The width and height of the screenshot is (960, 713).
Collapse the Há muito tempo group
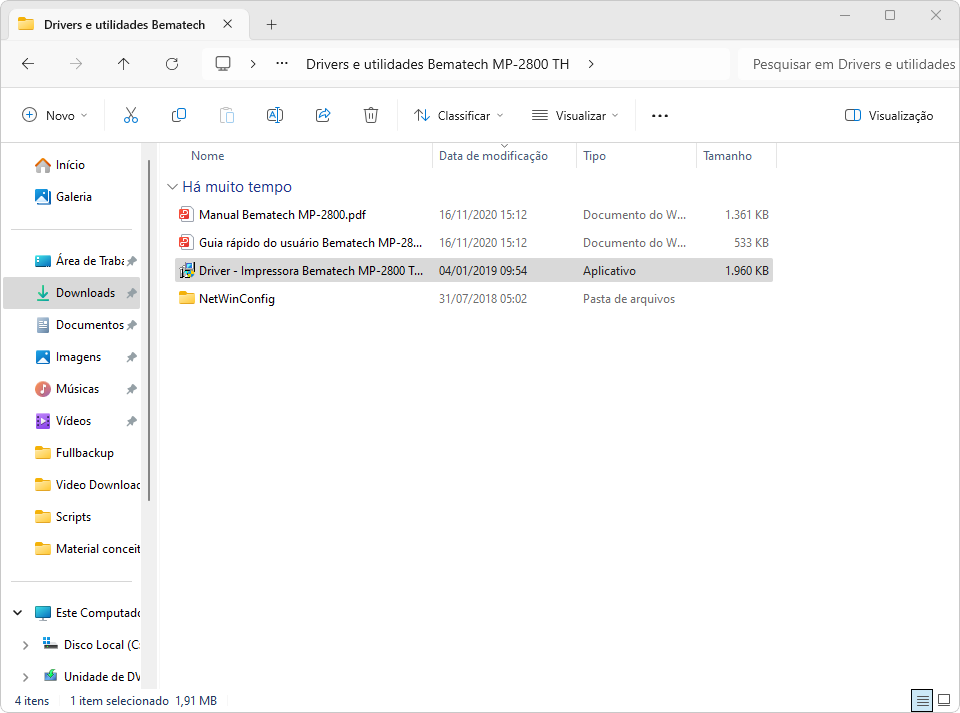click(173, 187)
